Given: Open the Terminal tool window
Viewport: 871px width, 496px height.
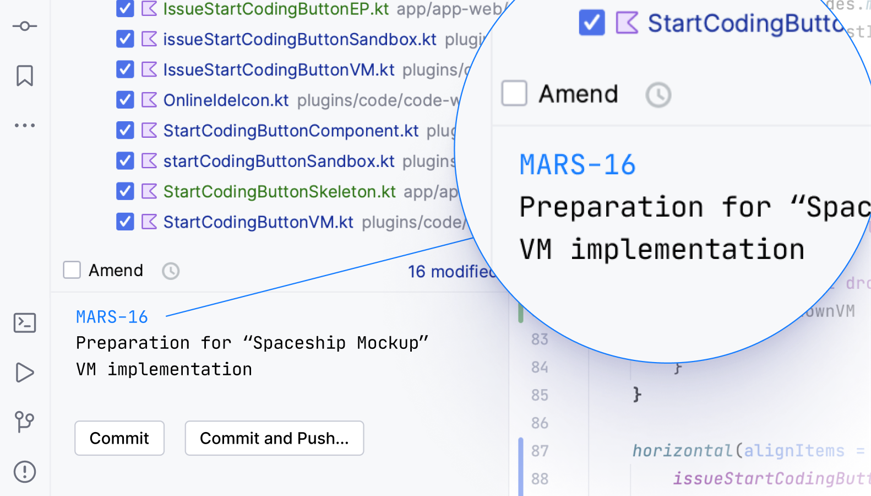Looking at the screenshot, I should coord(25,323).
